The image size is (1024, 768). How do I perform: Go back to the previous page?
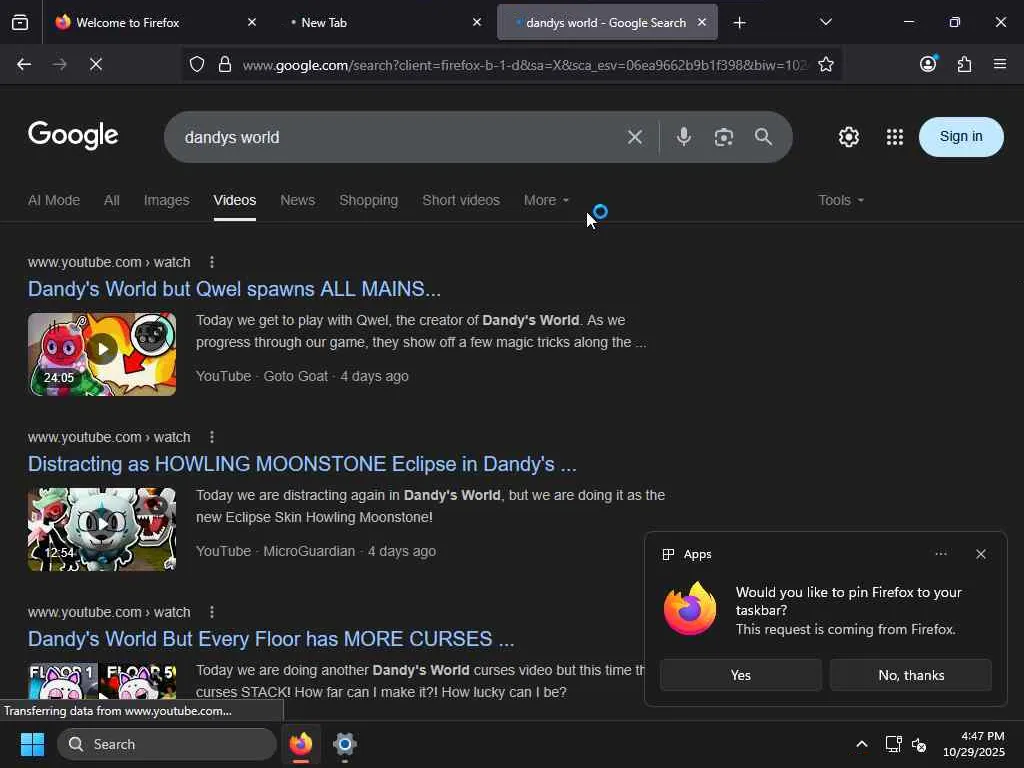click(x=24, y=64)
